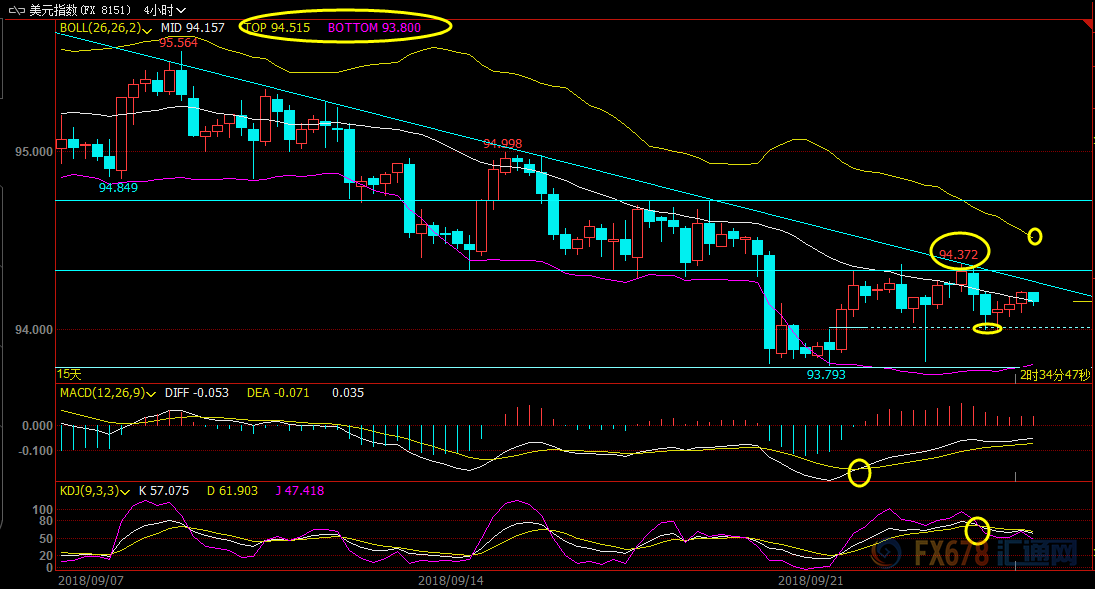Screen dimensions: 1095x589
Task: Click the TOP 94.515 value
Action: [277, 28]
